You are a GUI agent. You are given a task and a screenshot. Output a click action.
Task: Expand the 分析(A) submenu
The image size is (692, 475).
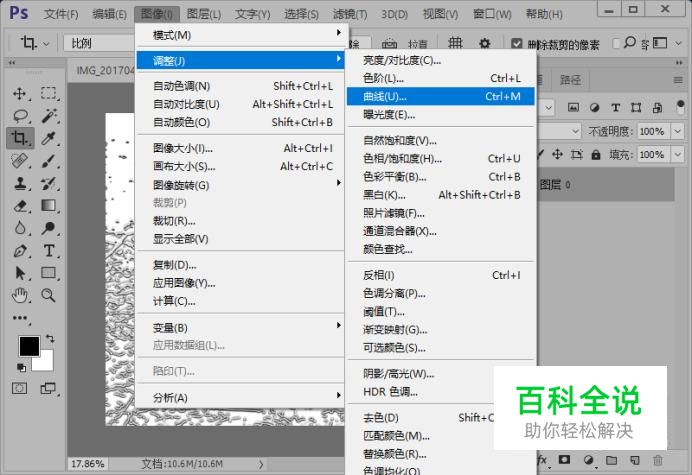tap(241, 397)
